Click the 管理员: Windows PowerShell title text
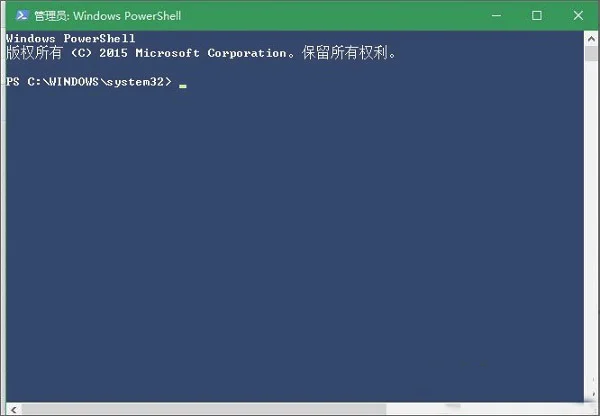 [108, 16]
